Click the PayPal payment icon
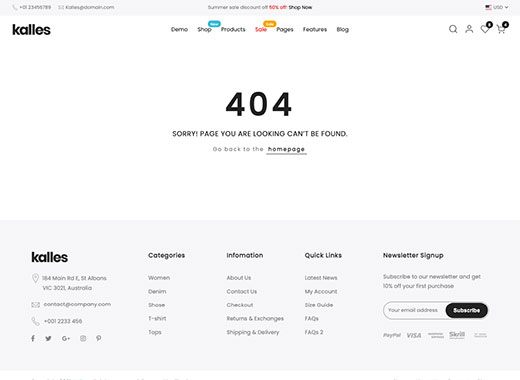This screenshot has width=520, height=380. [392, 335]
